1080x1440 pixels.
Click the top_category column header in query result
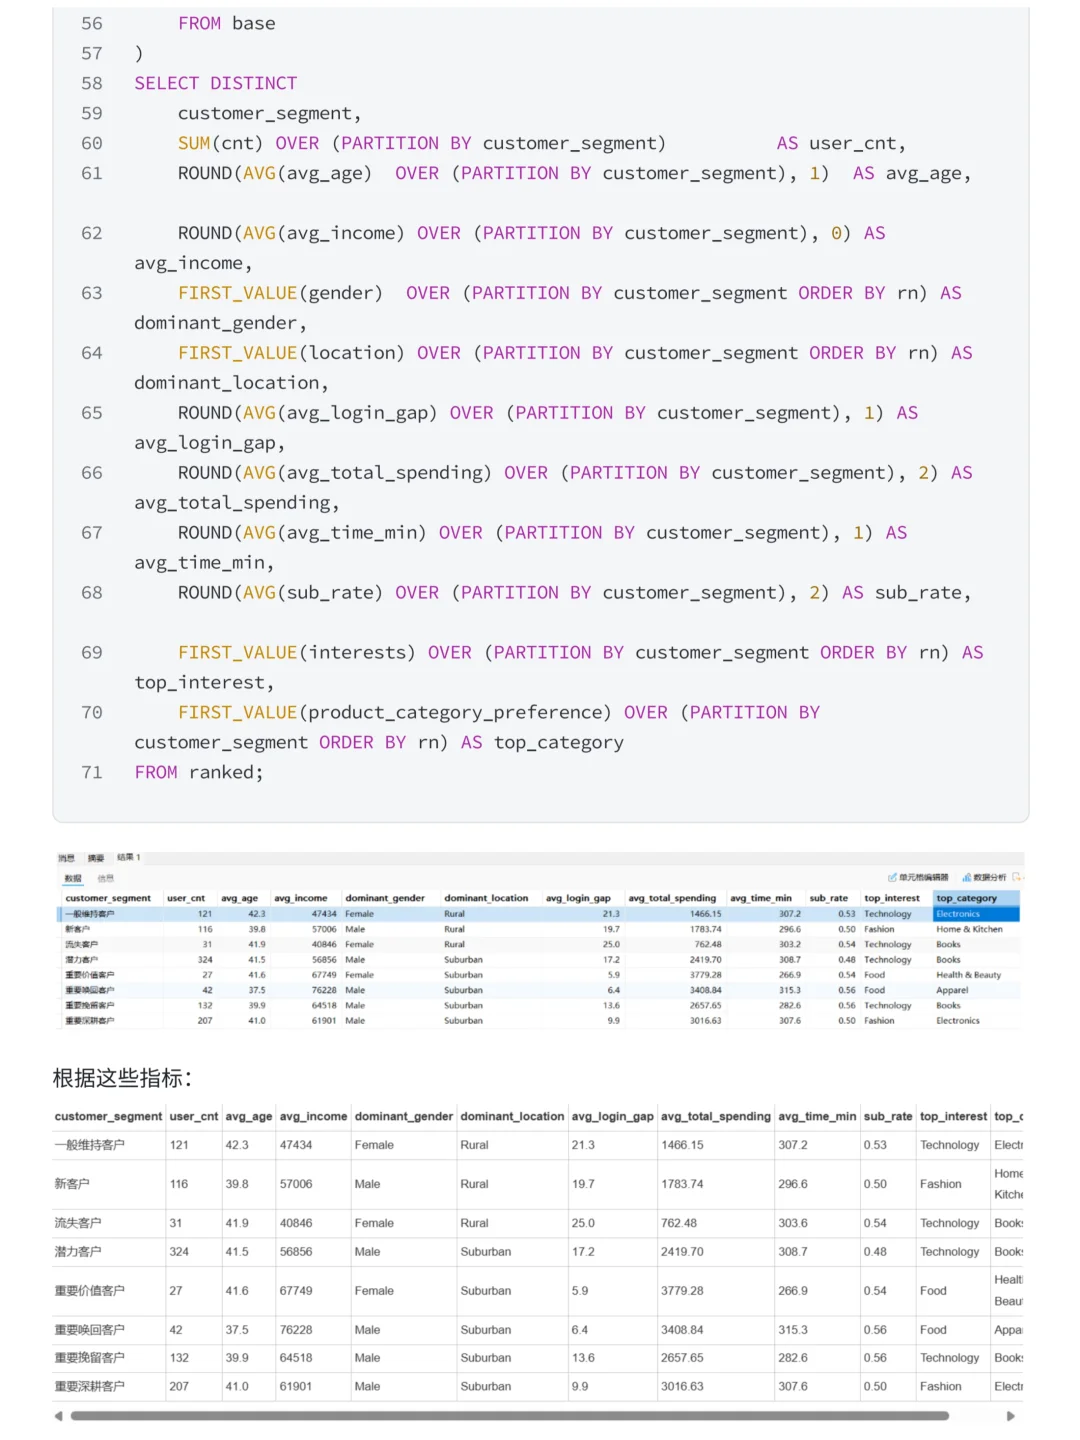(976, 898)
